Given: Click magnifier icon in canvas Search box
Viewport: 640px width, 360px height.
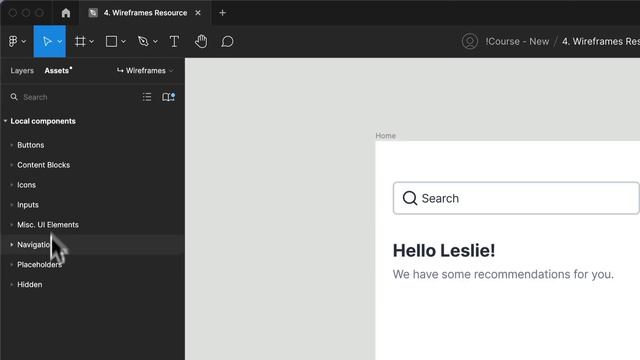Looking at the screenshot, I should click(410, 198).
